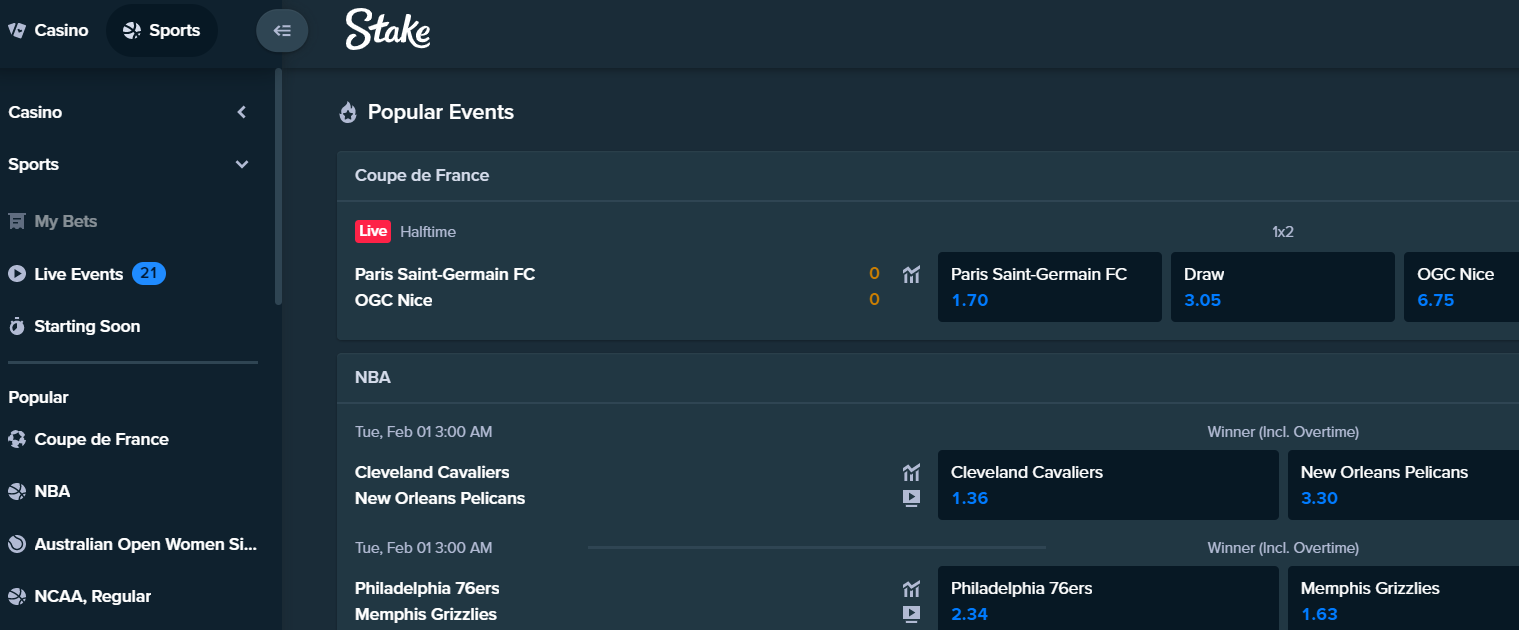The width and height of the screenshot is (1519, 630).
Task: Click the red Live badge
Action: 373,231
